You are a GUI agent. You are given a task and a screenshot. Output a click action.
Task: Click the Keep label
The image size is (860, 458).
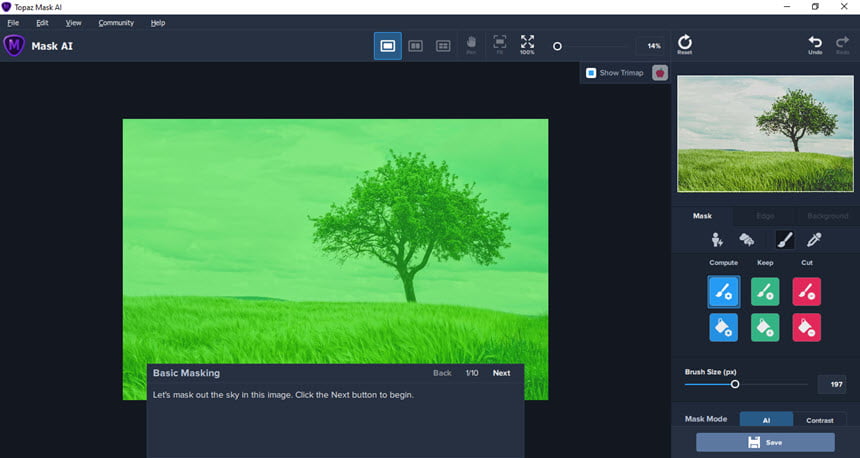pyautogui.click(x=765, y=263)
